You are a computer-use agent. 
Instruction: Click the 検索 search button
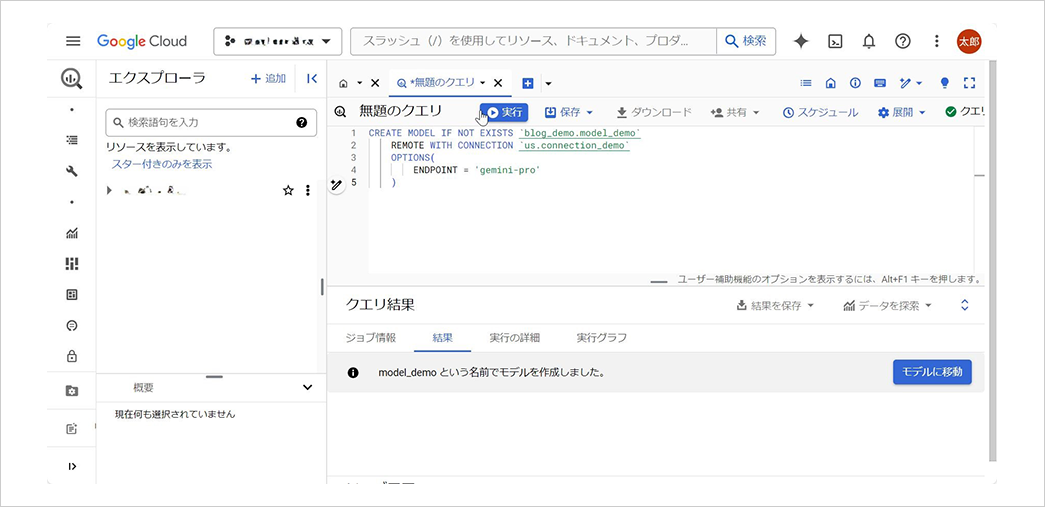[x=746, y=41]
